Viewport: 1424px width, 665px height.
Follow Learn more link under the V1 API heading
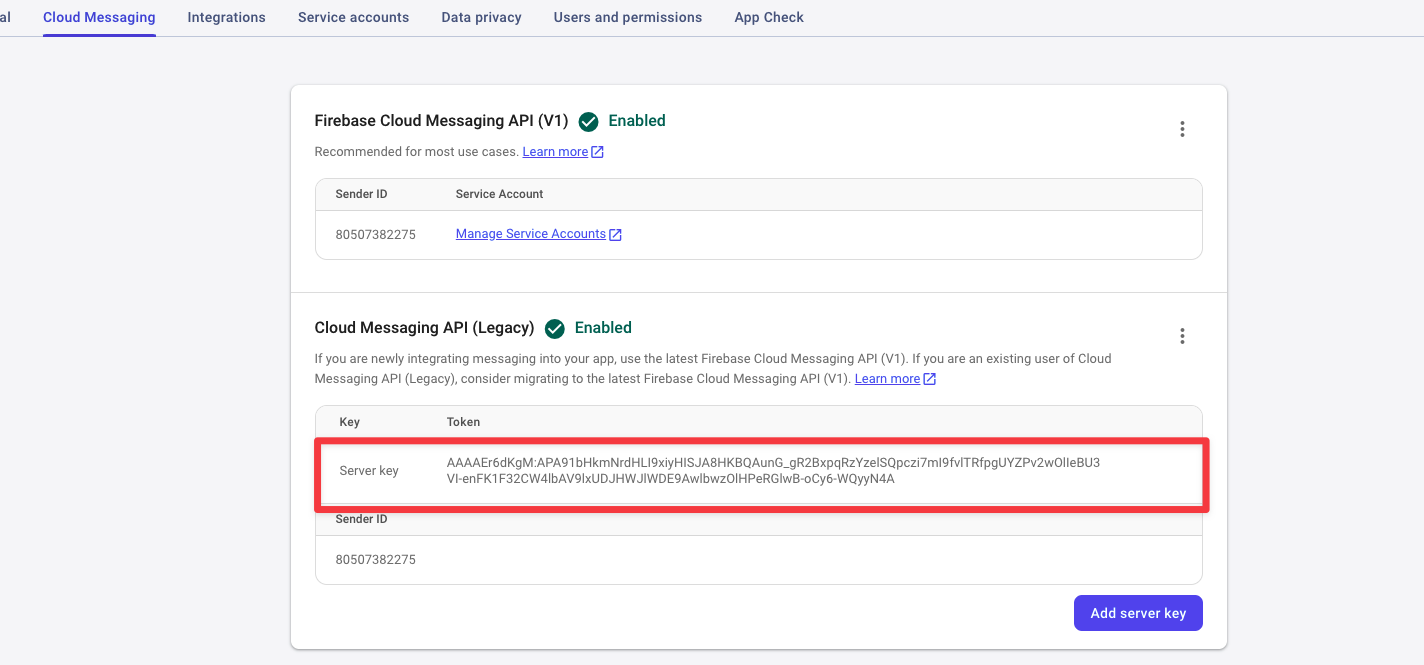563,152
